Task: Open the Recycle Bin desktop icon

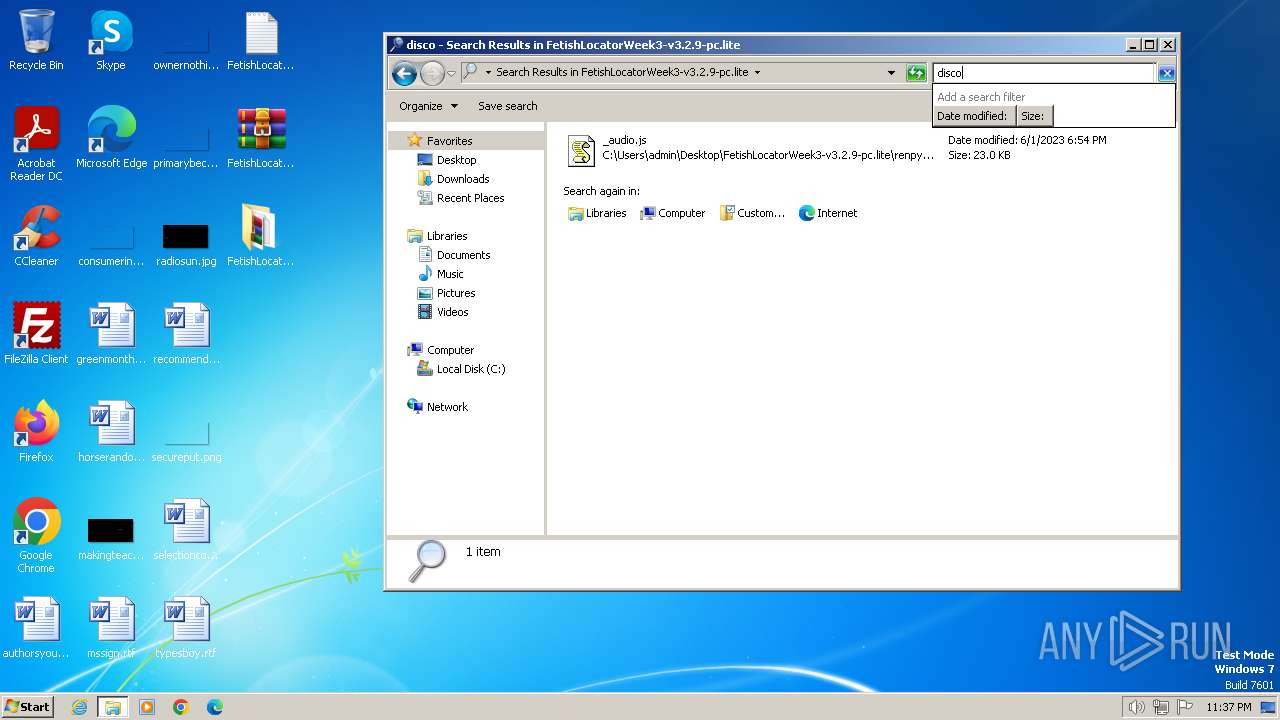Action: 36,41
